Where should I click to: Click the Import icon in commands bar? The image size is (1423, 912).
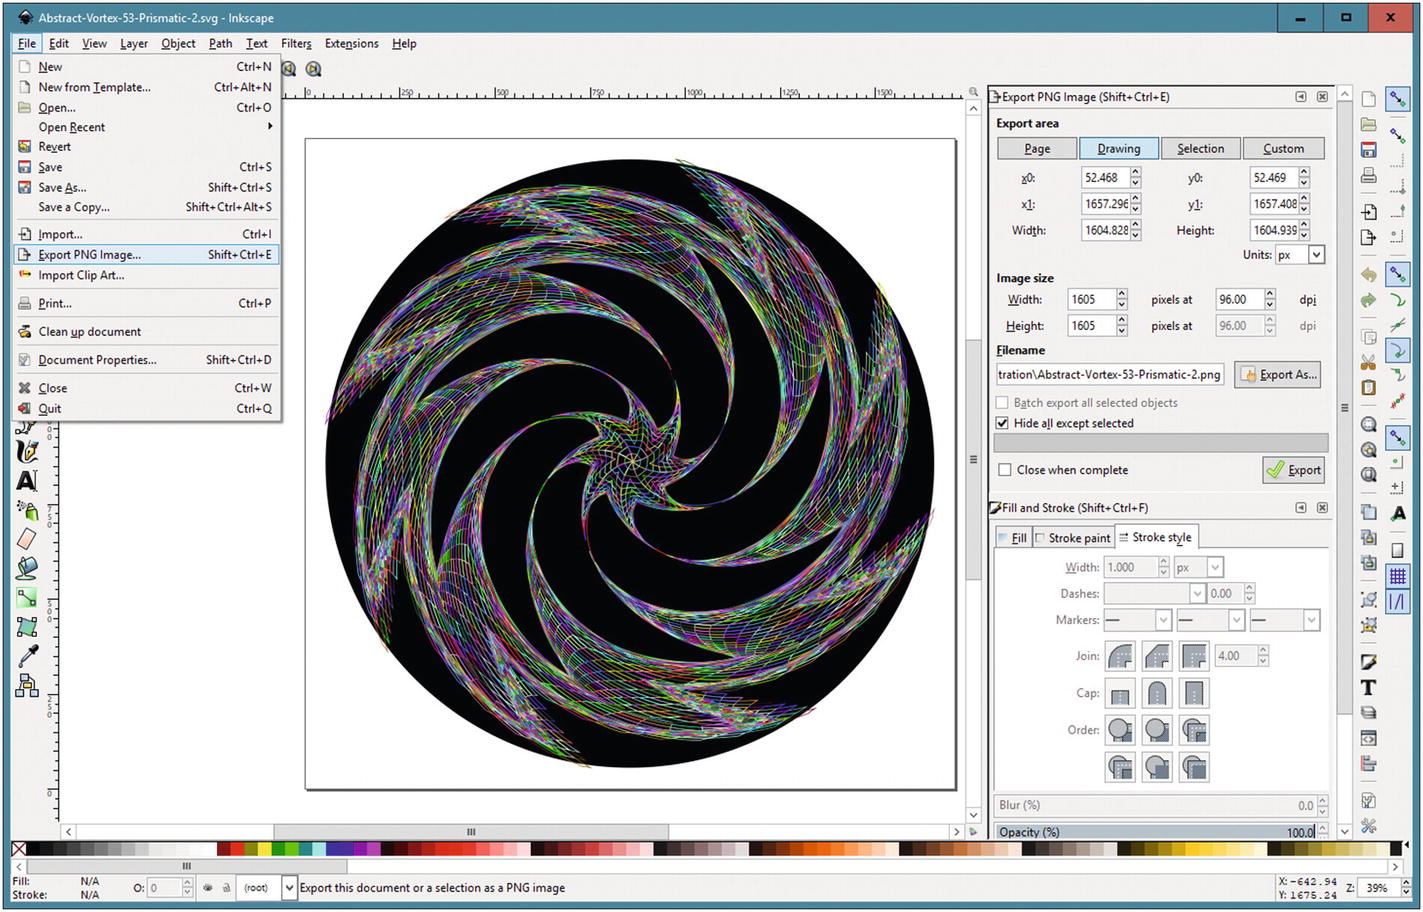point(1369,212)
